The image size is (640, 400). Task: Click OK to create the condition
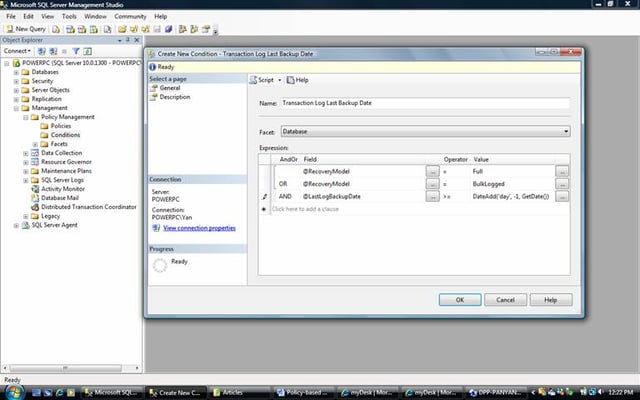pos(460,300)
